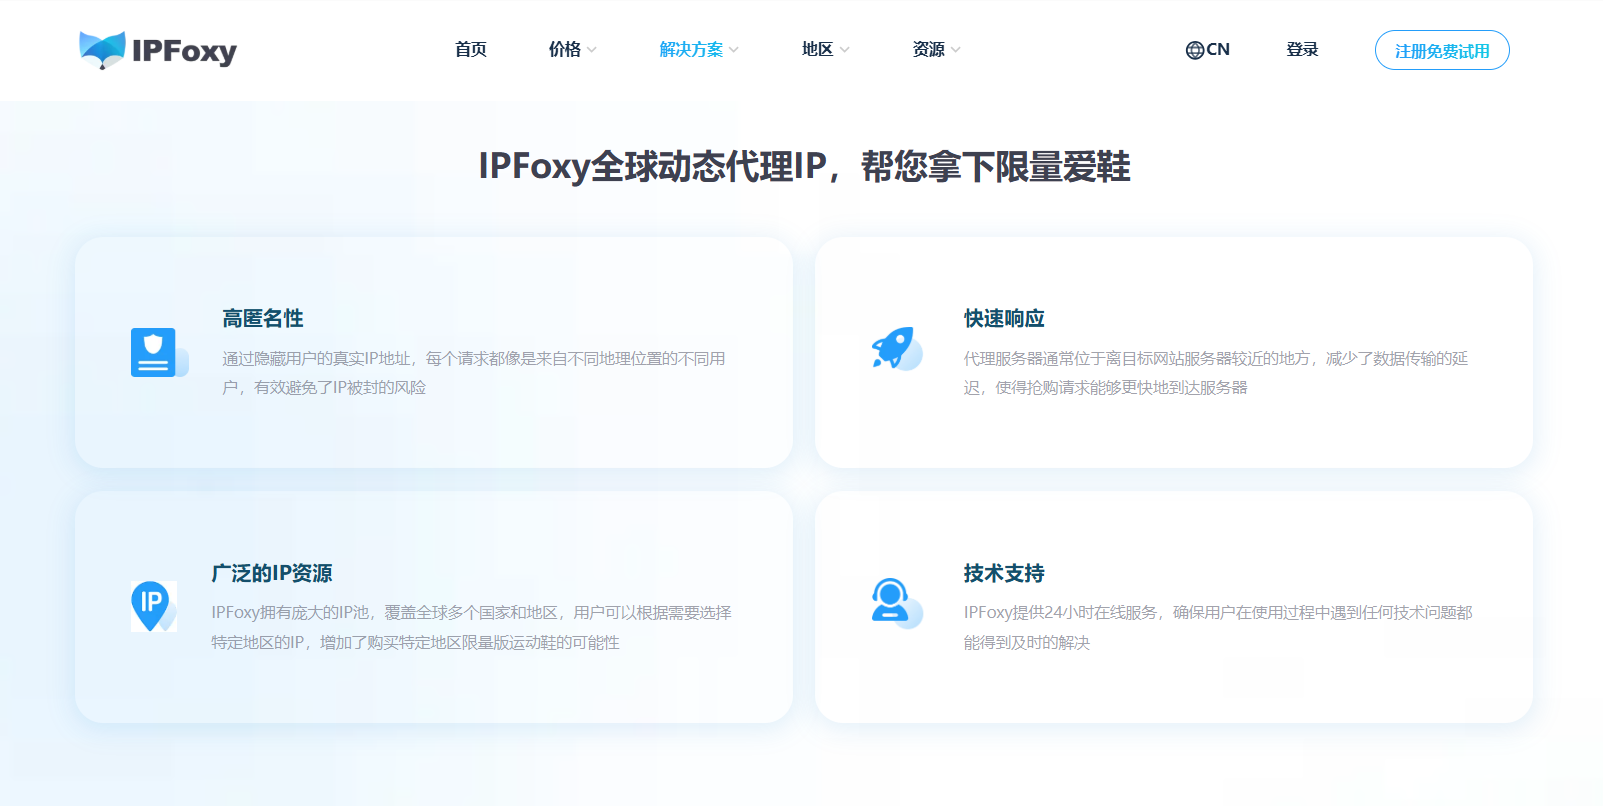Viewport: 1603px width, 806px height.
Task: Switch language via the CN label
Action: 1218,49
